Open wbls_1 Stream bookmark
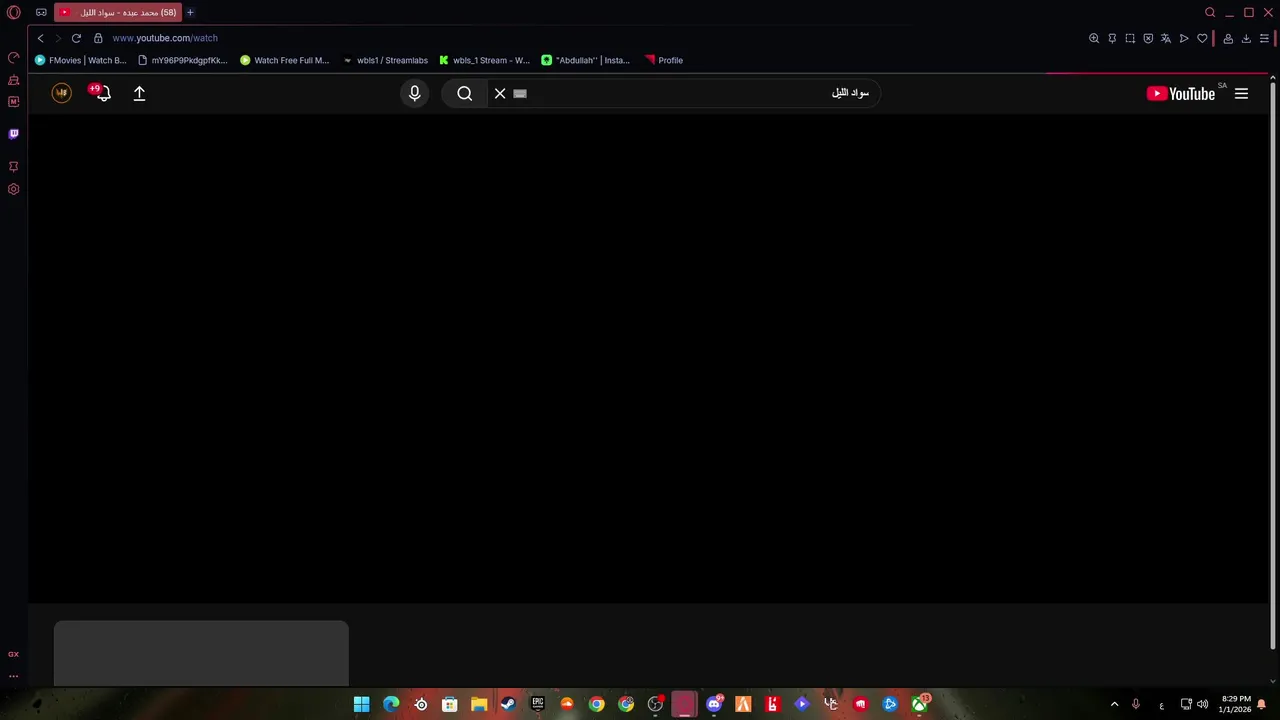Screen dimensions: 1280x720 pyautogui.click(x=484, y=60)
